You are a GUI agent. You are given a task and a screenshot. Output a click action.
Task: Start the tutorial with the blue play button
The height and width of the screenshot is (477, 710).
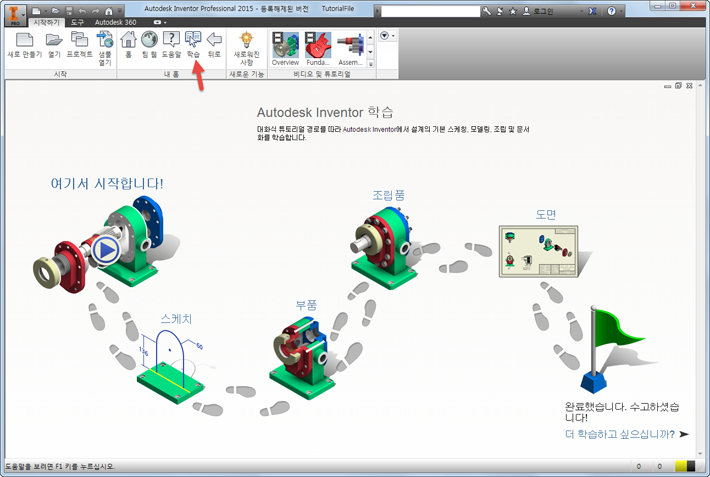coord(106,250)
